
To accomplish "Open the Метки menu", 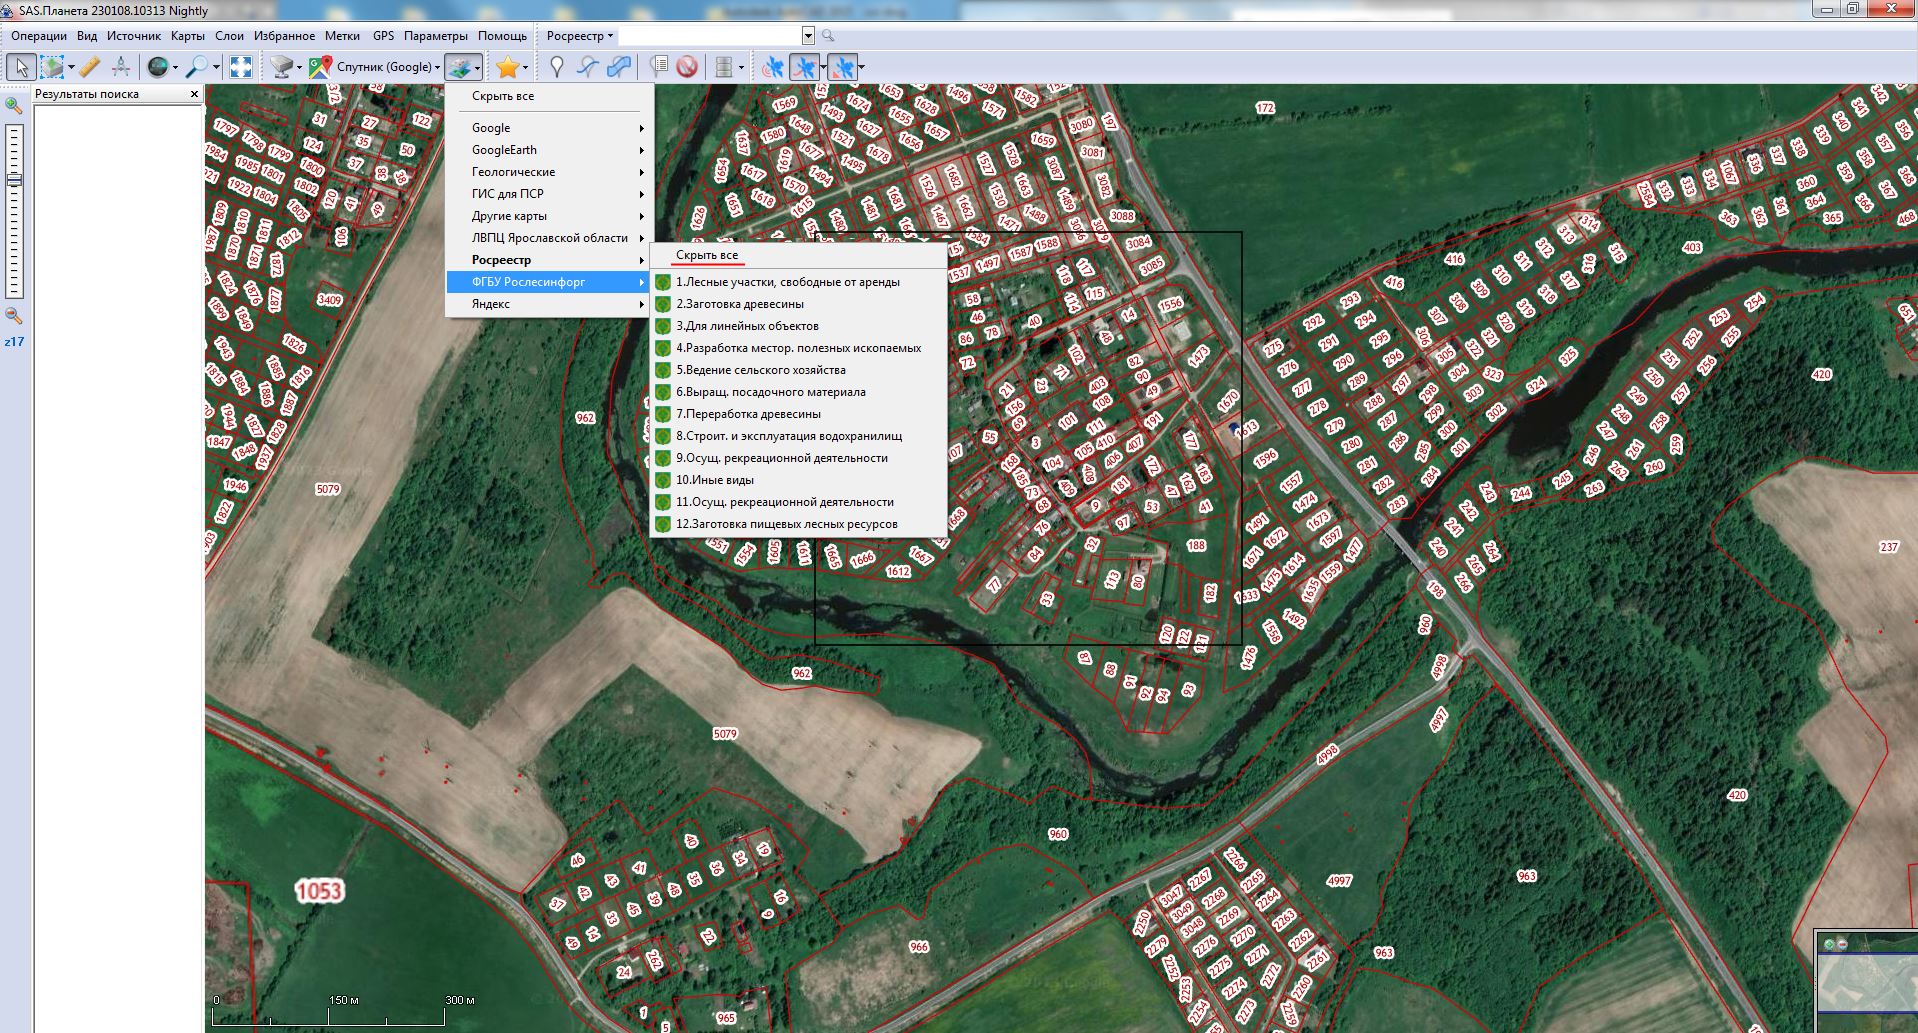I will (x=342, y=36).
